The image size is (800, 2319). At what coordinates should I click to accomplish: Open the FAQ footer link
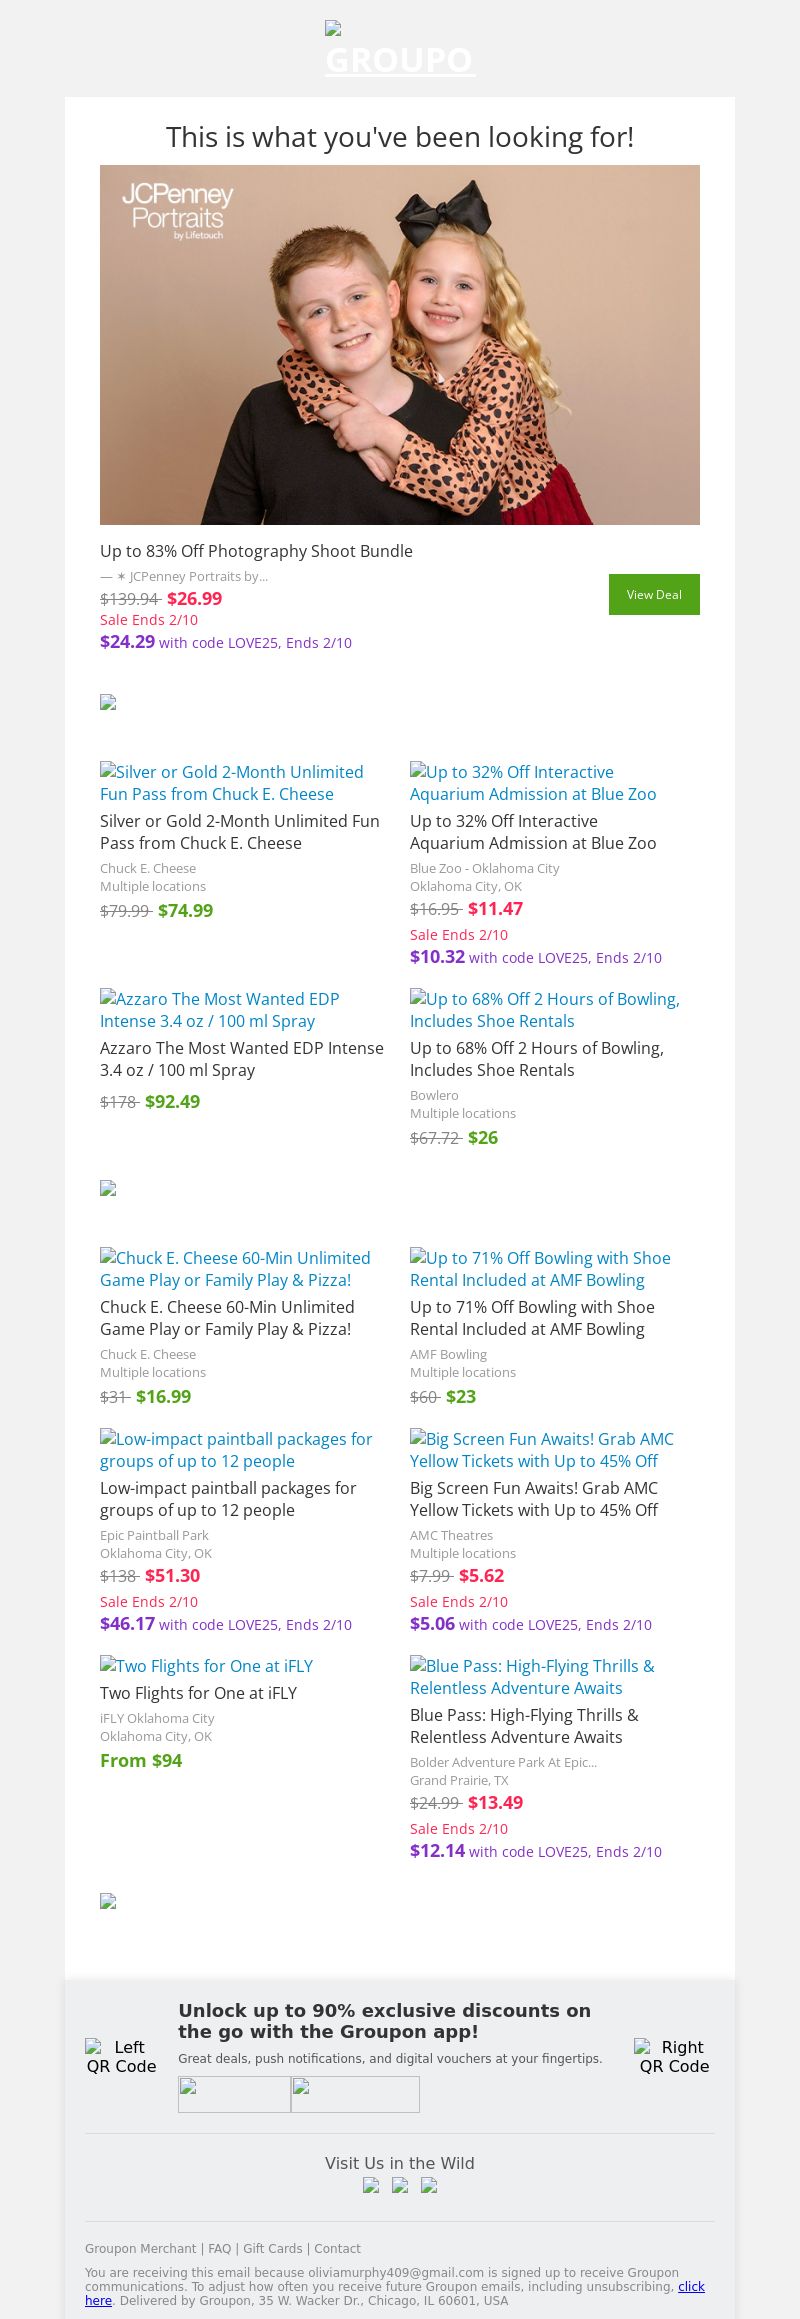pos(219,2248)
